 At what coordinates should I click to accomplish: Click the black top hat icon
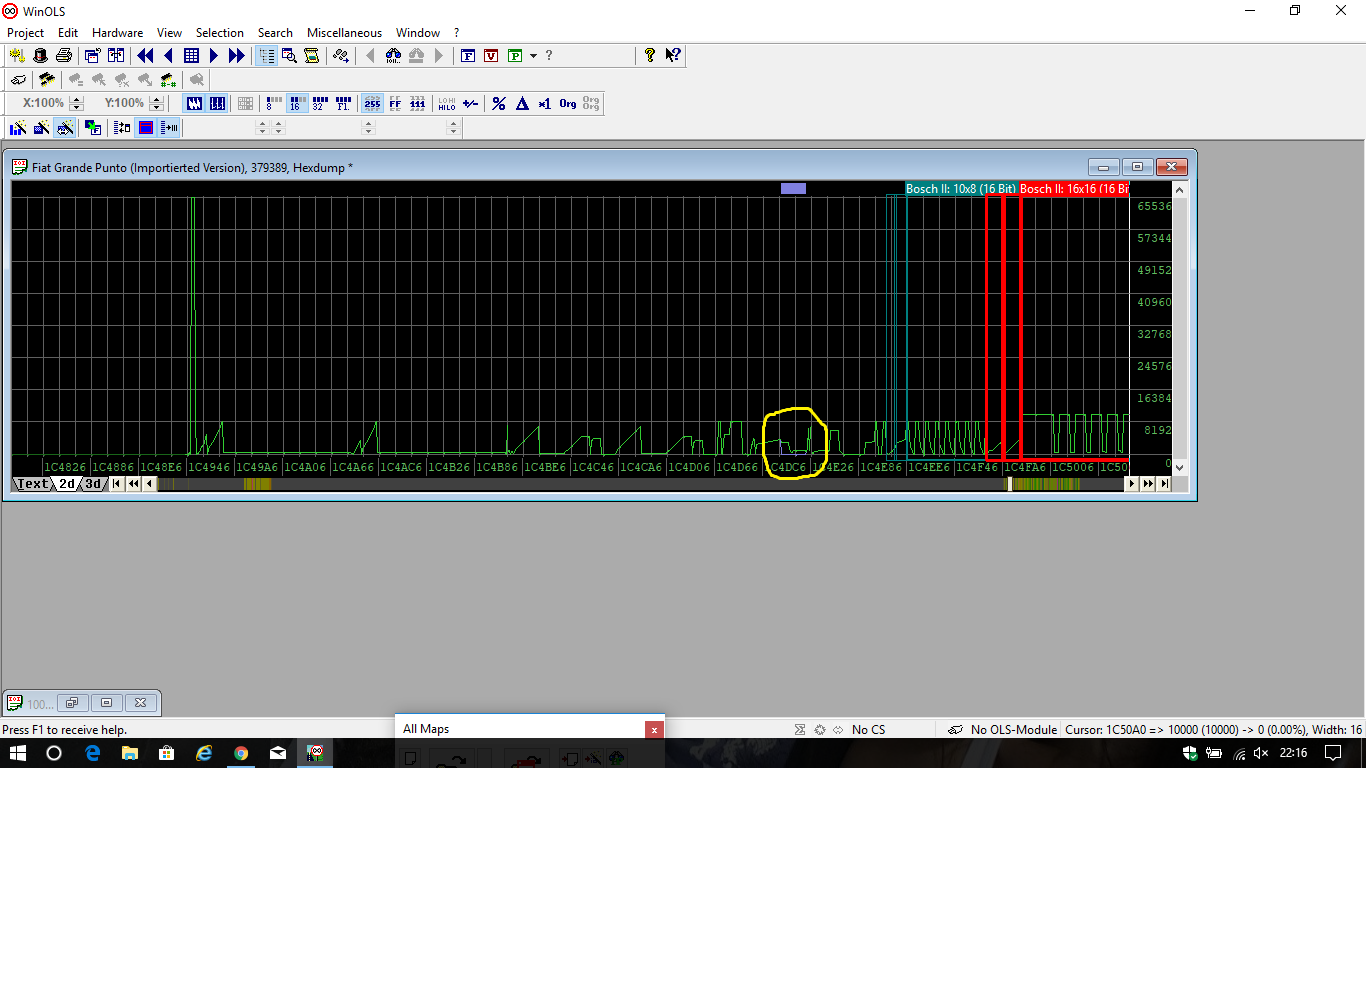point(40,56)
